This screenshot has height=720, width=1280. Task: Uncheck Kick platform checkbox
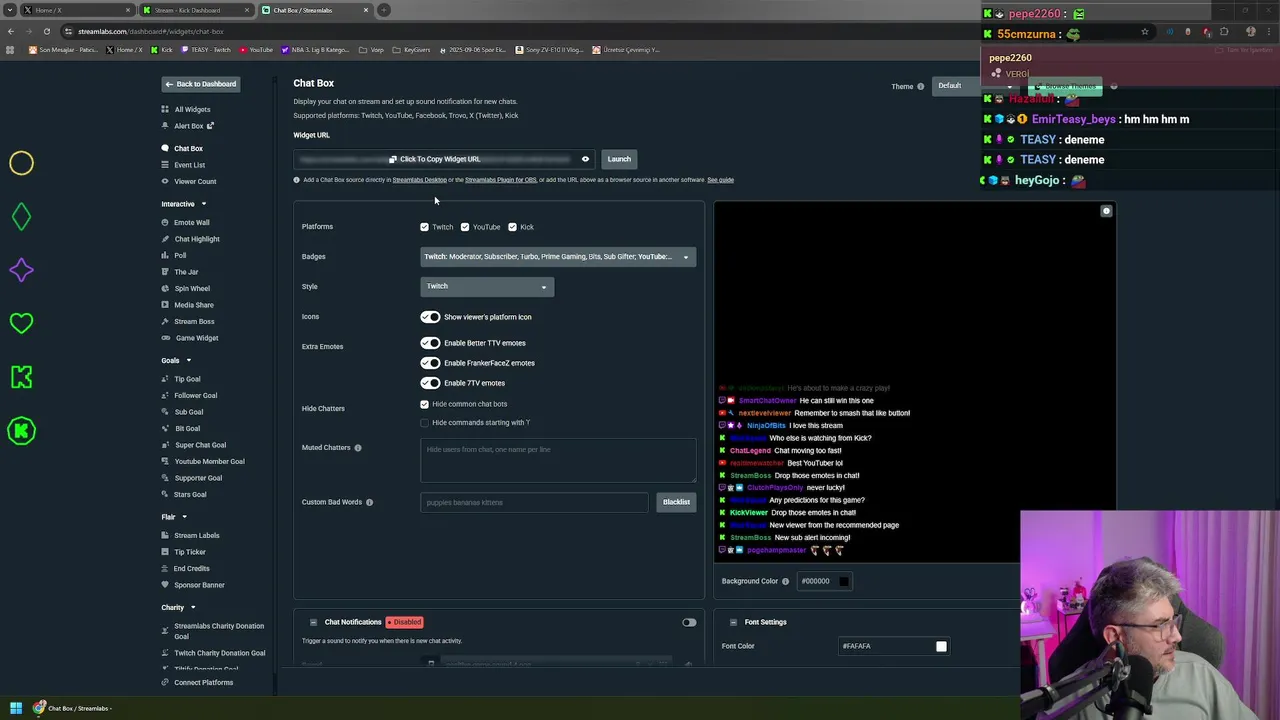tap(513, 227)
